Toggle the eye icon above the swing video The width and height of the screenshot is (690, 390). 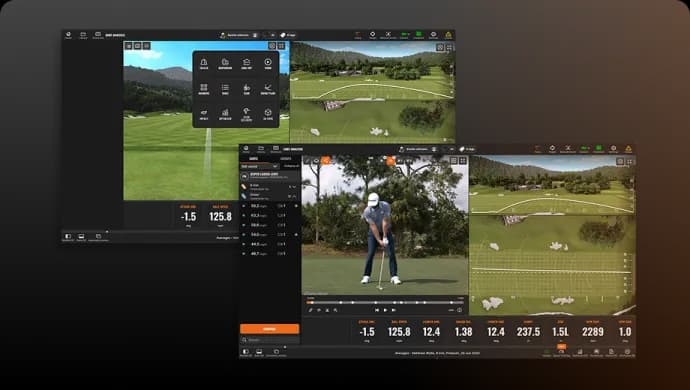[316, 161]
